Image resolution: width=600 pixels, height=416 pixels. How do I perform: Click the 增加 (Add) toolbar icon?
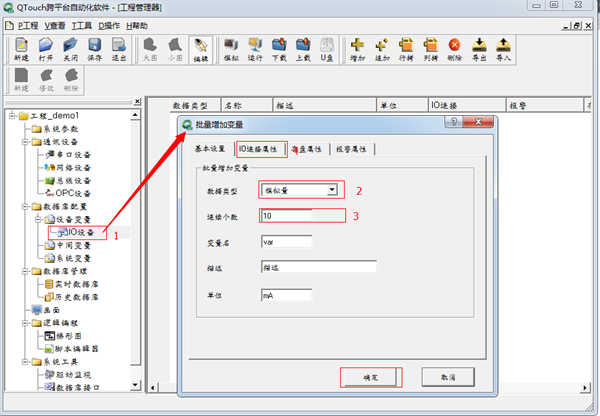[x=358, y=47]
